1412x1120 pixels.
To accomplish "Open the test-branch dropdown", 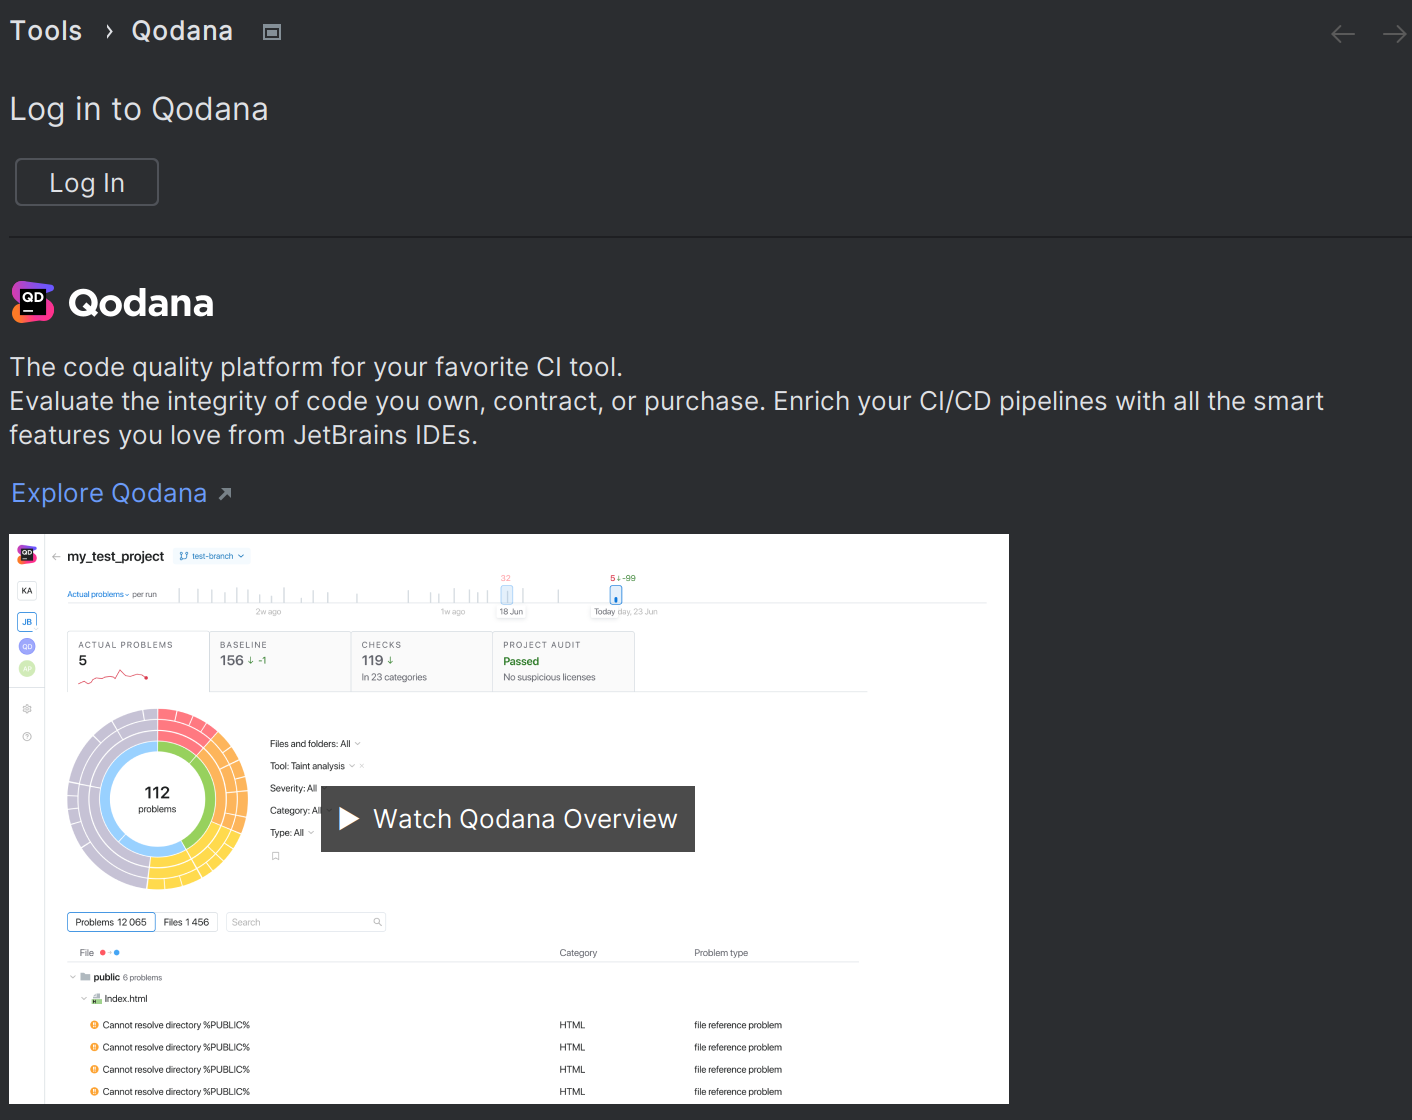I will pos(211,556).
